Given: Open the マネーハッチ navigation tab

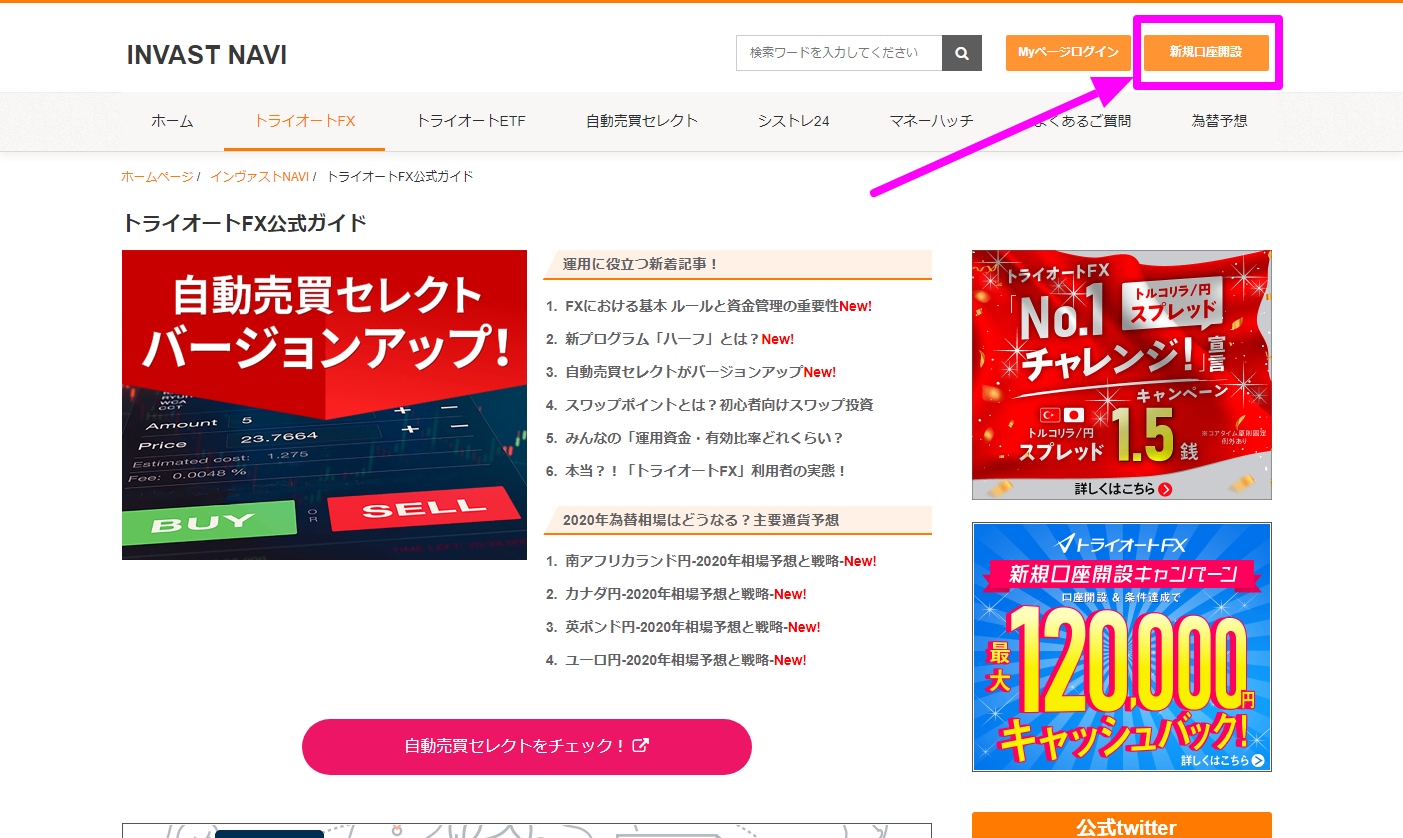Looking at the screenshot, I should point(931,121).
